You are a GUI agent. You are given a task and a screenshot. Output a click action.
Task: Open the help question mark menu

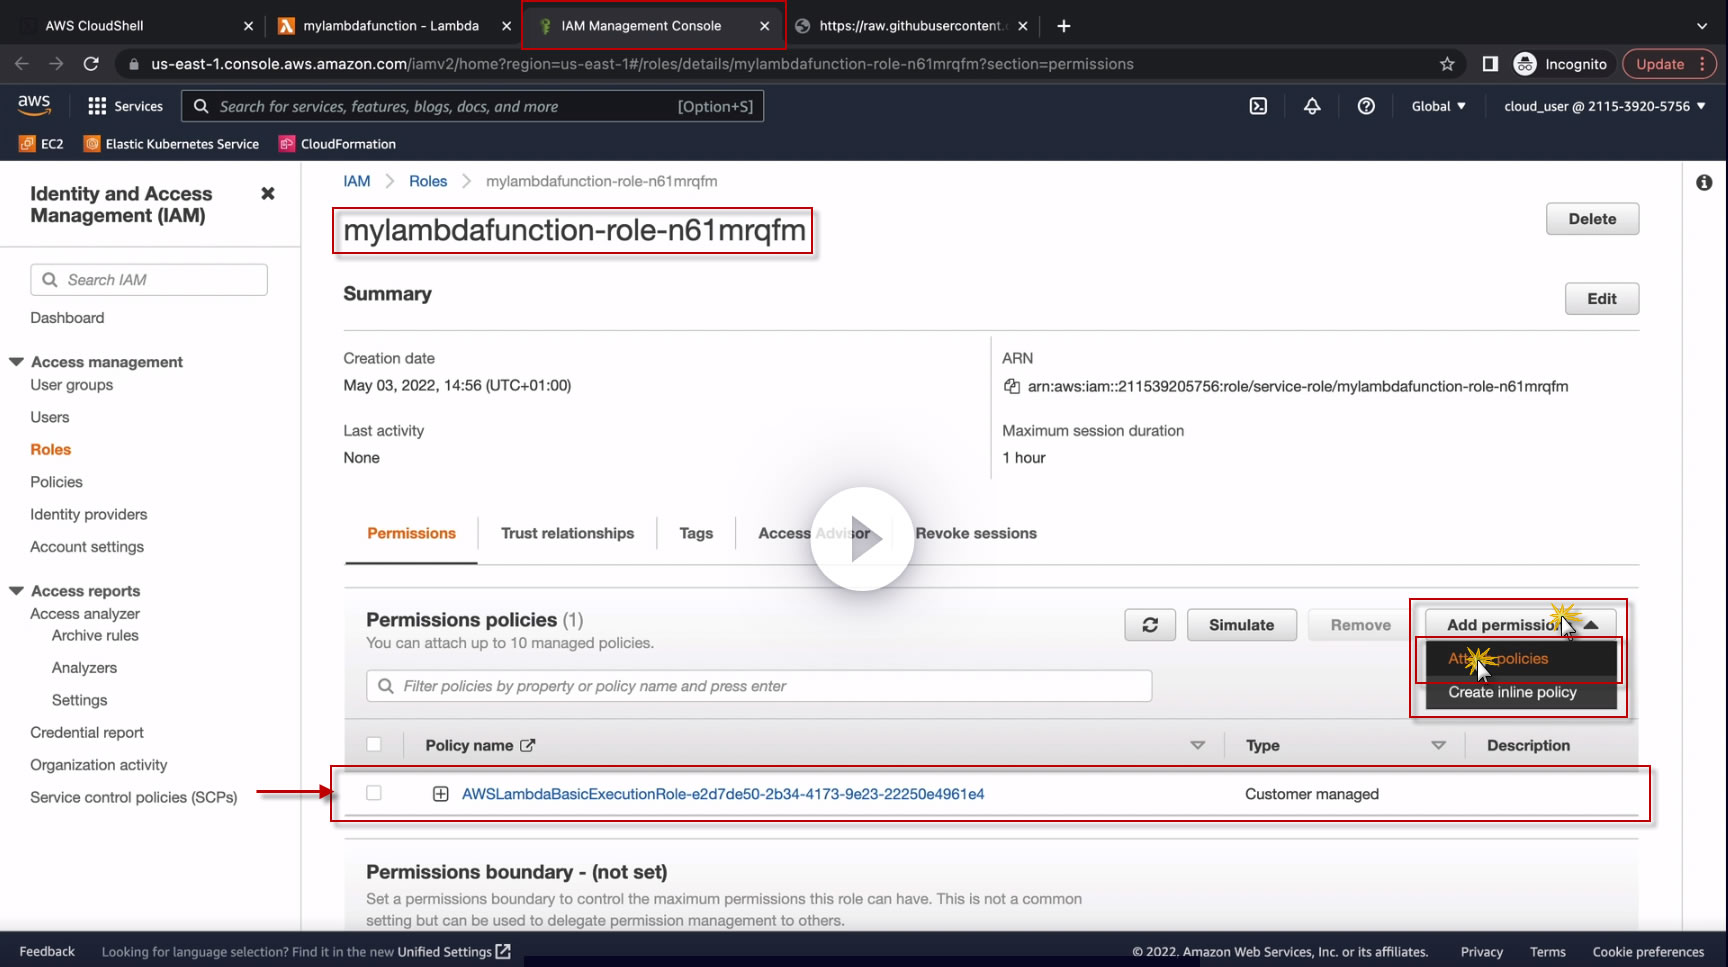pos(1366,106)
